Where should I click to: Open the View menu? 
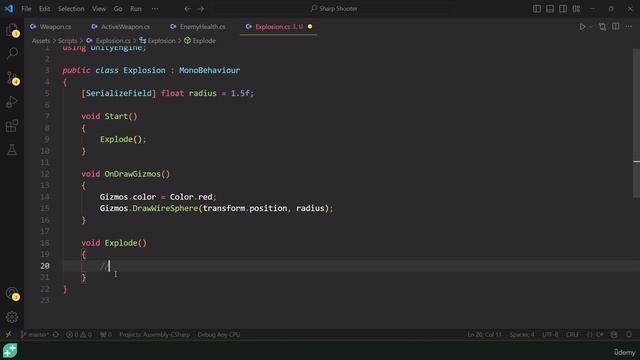click(x=99, y=9)
